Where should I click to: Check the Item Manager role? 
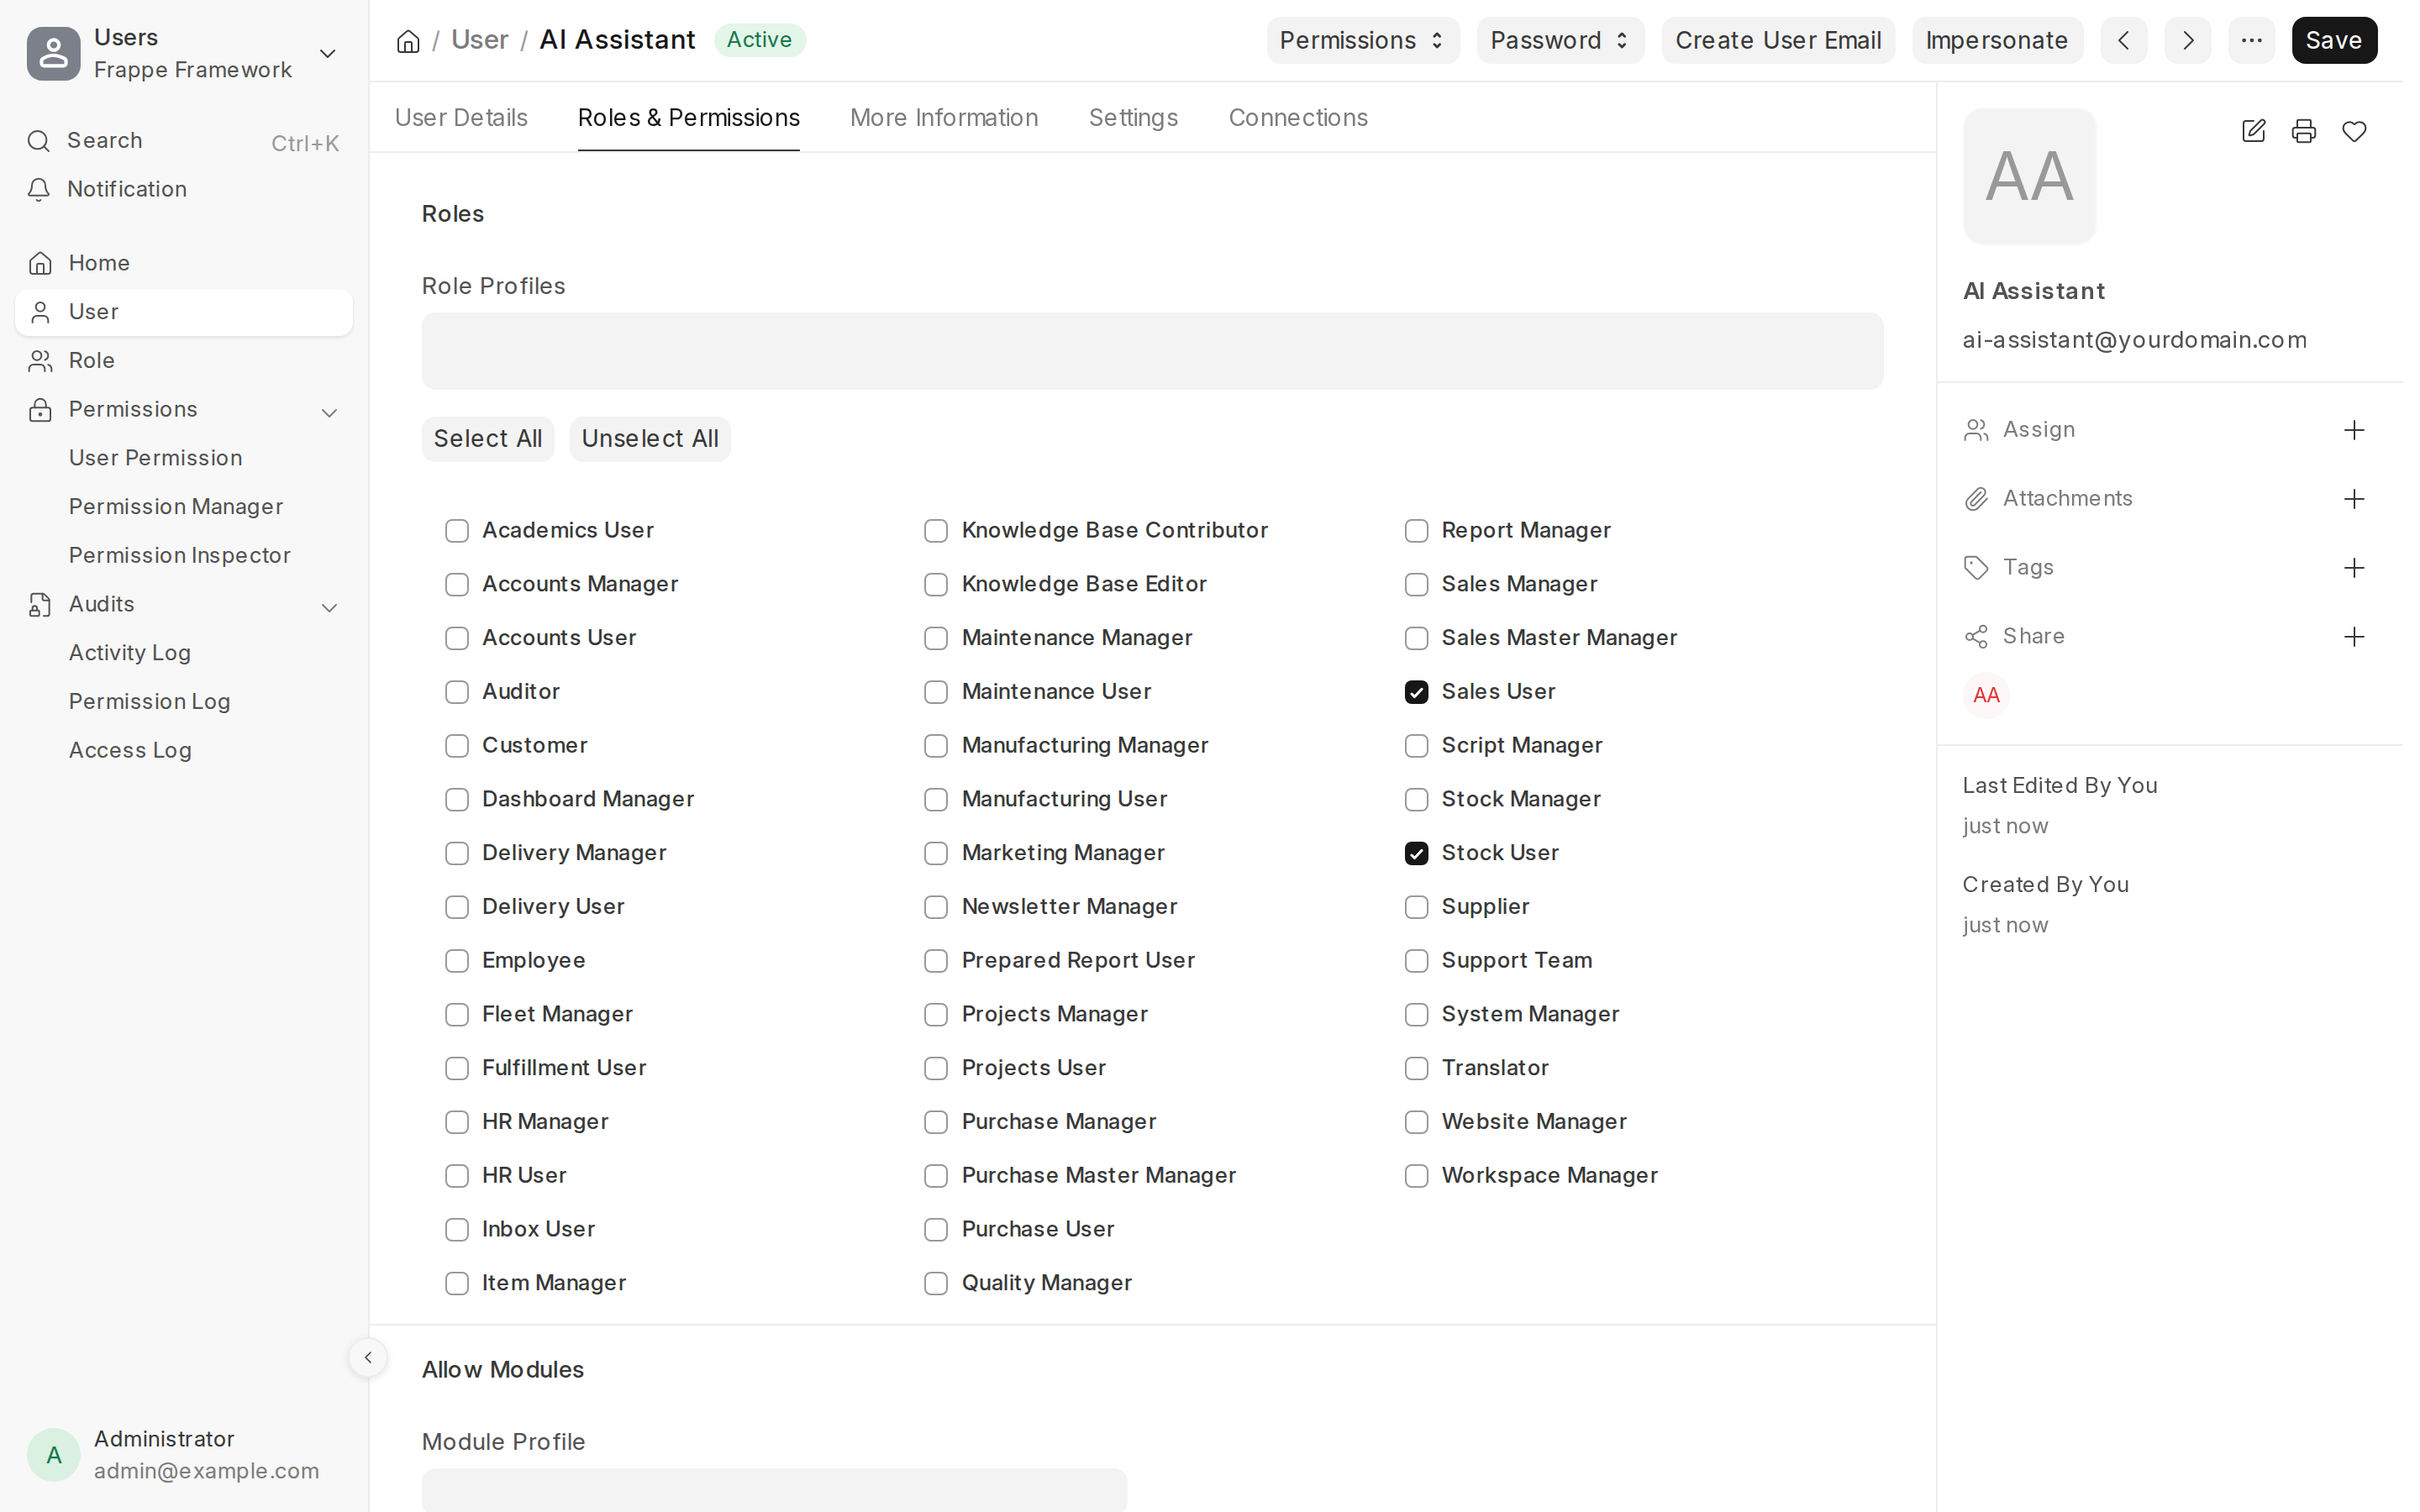(x=457, y=1283)
